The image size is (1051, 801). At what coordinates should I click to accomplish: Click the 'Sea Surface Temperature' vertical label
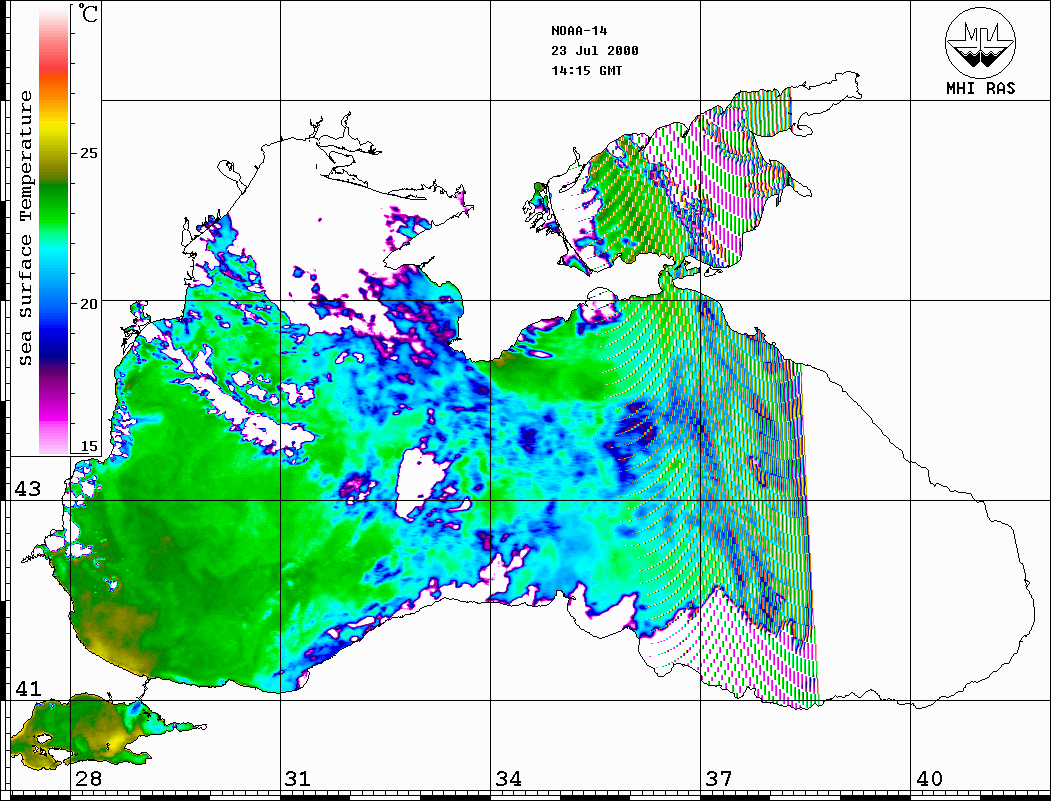click(x=25, y=228)
